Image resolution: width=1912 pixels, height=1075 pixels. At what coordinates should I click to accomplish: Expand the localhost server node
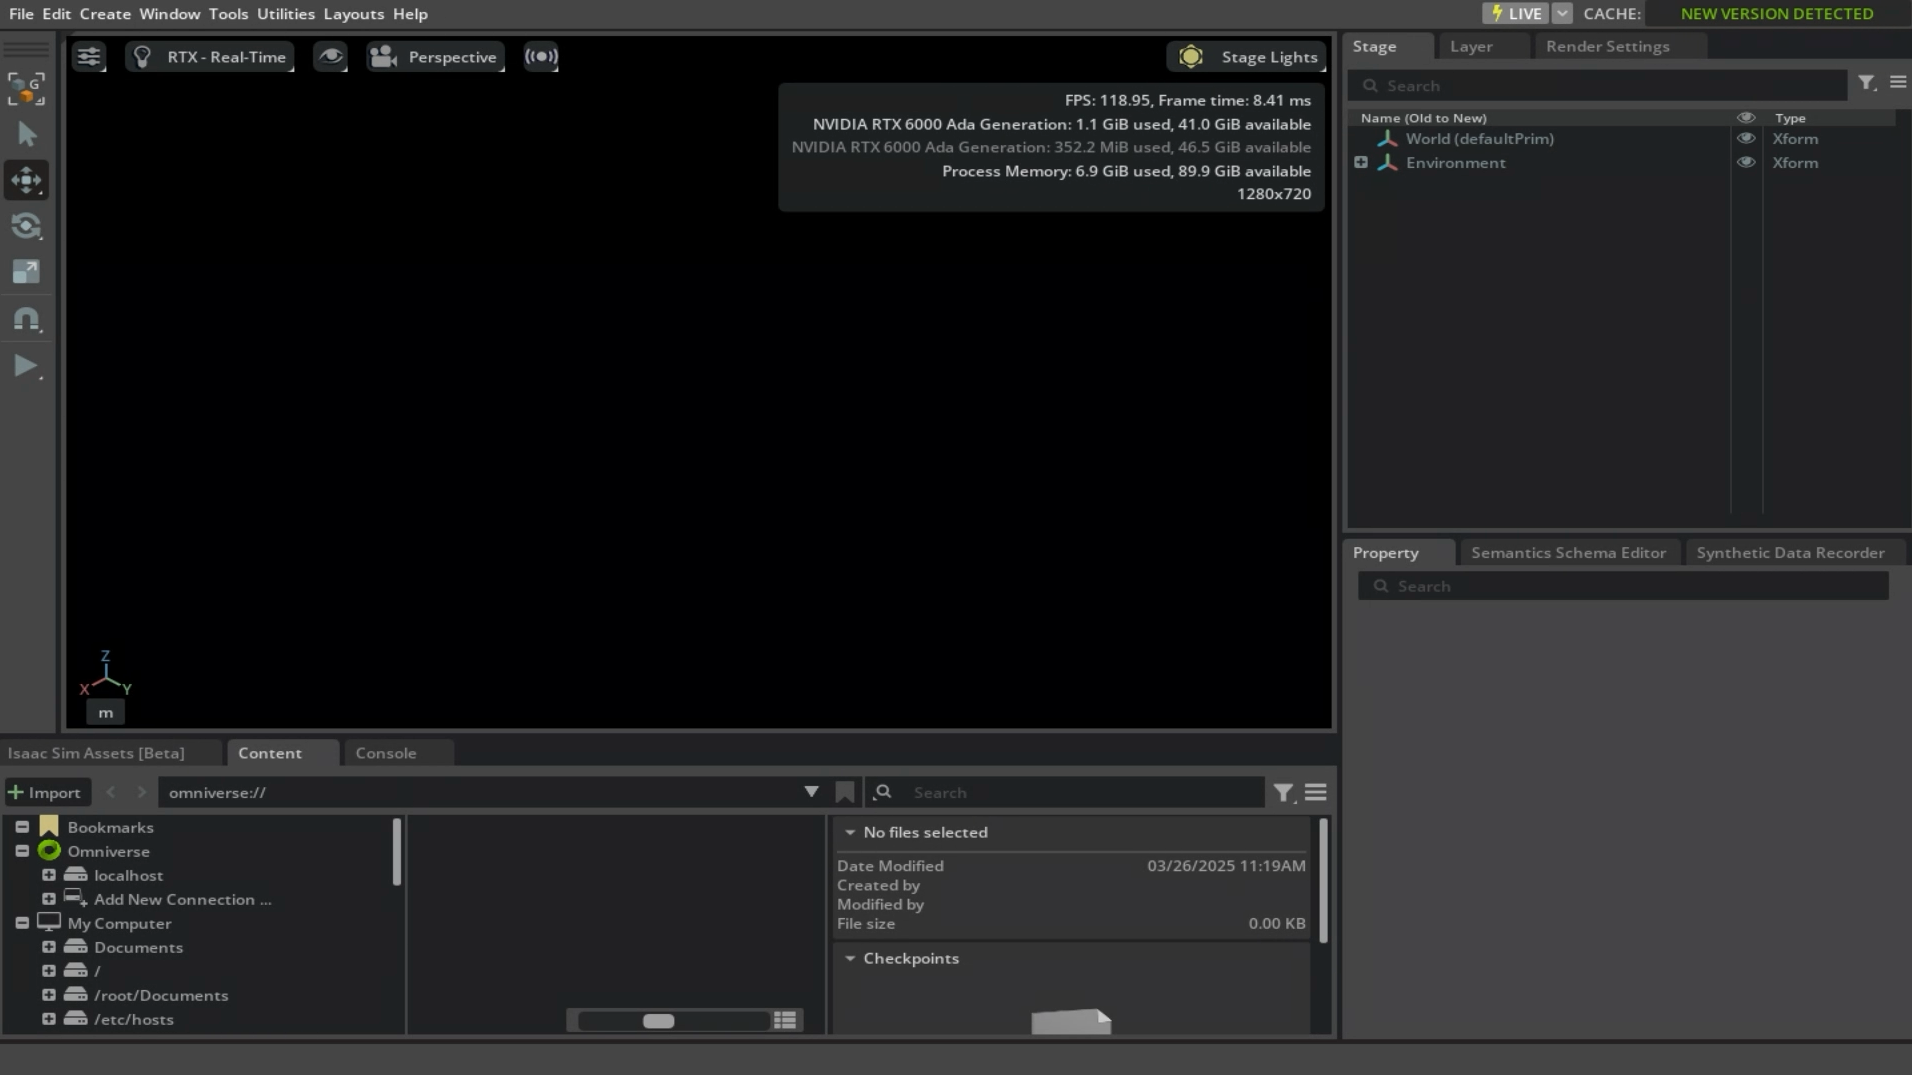48,875
